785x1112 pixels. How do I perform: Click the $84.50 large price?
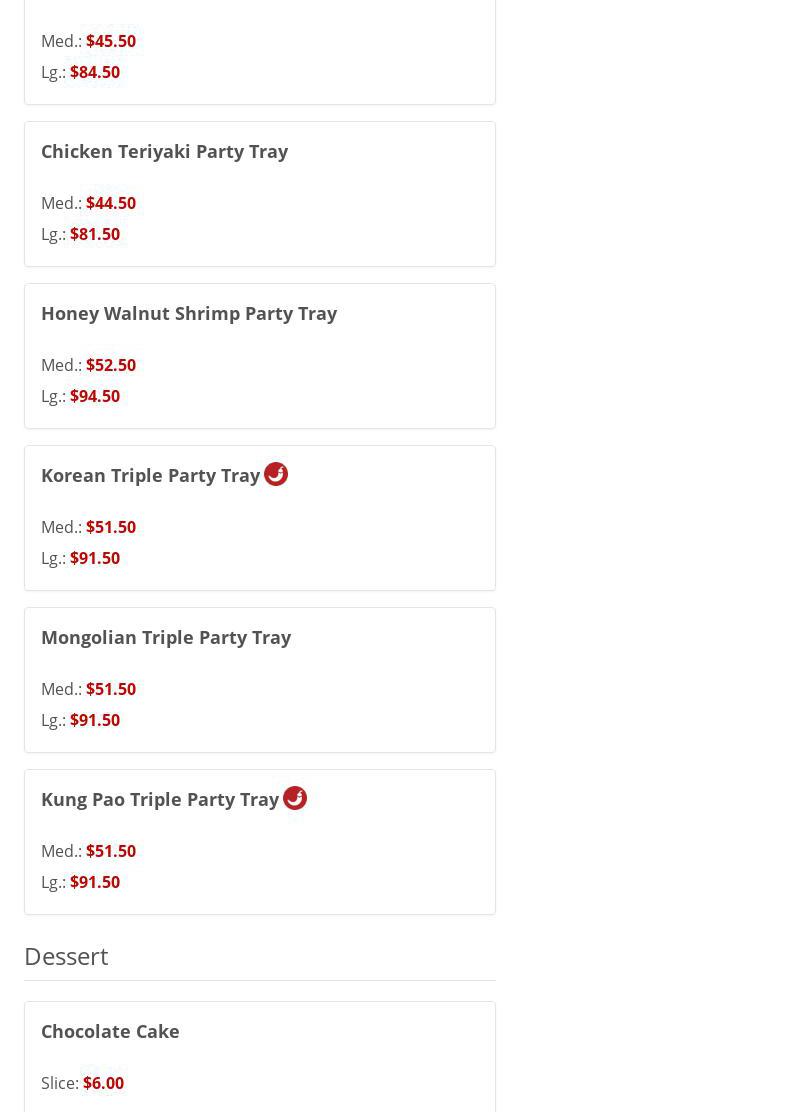(95, 72)
